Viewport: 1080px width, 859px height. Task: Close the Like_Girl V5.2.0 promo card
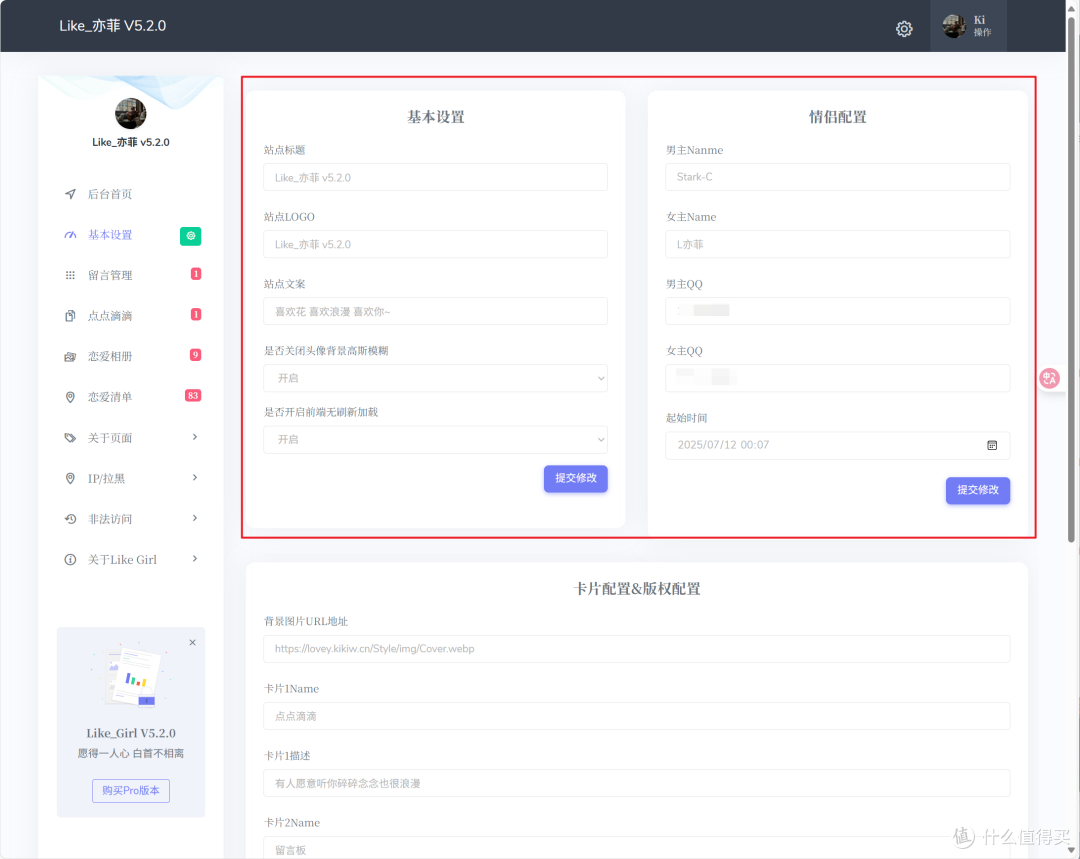193,643
